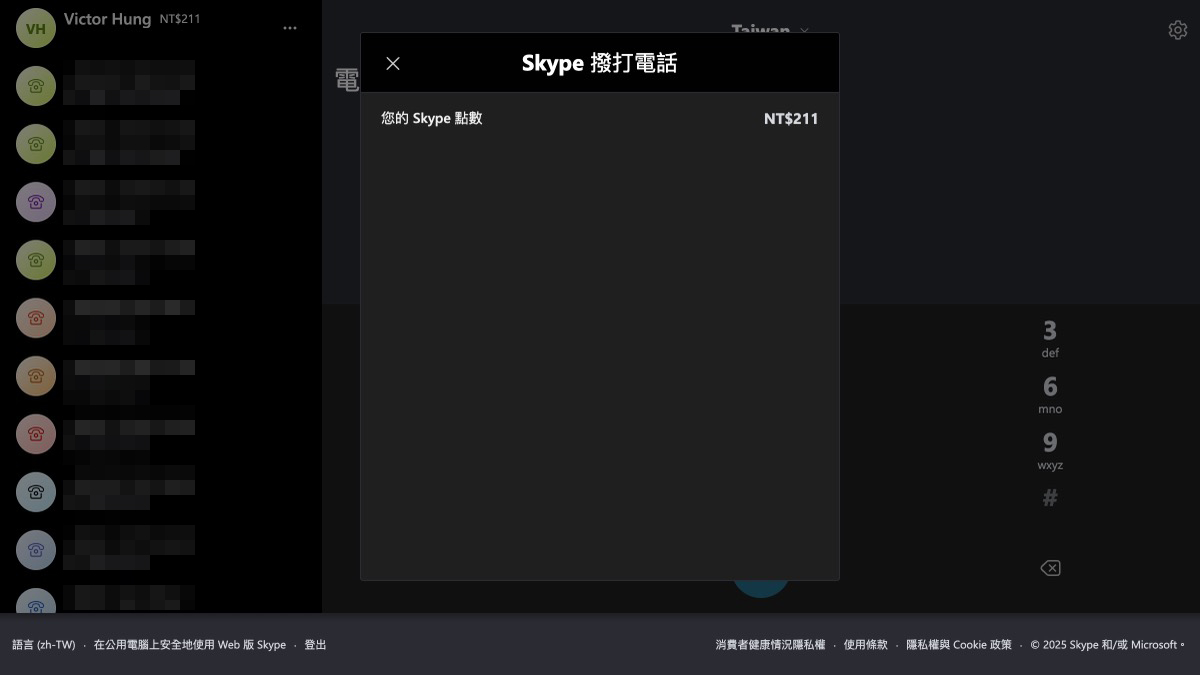Tap dial pad key 3 def

pos(1050,338)
